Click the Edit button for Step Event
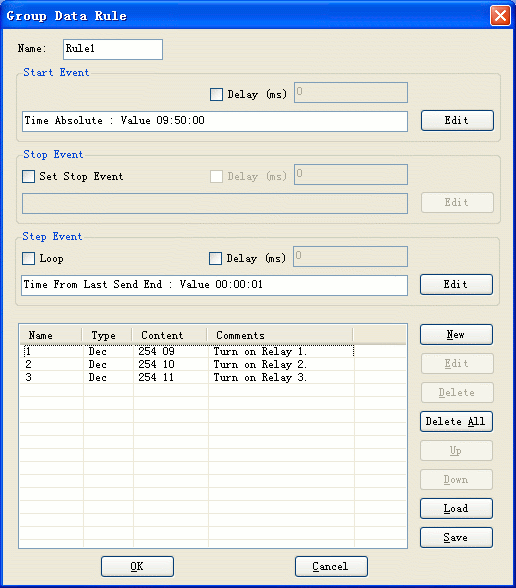 point(456,284)
